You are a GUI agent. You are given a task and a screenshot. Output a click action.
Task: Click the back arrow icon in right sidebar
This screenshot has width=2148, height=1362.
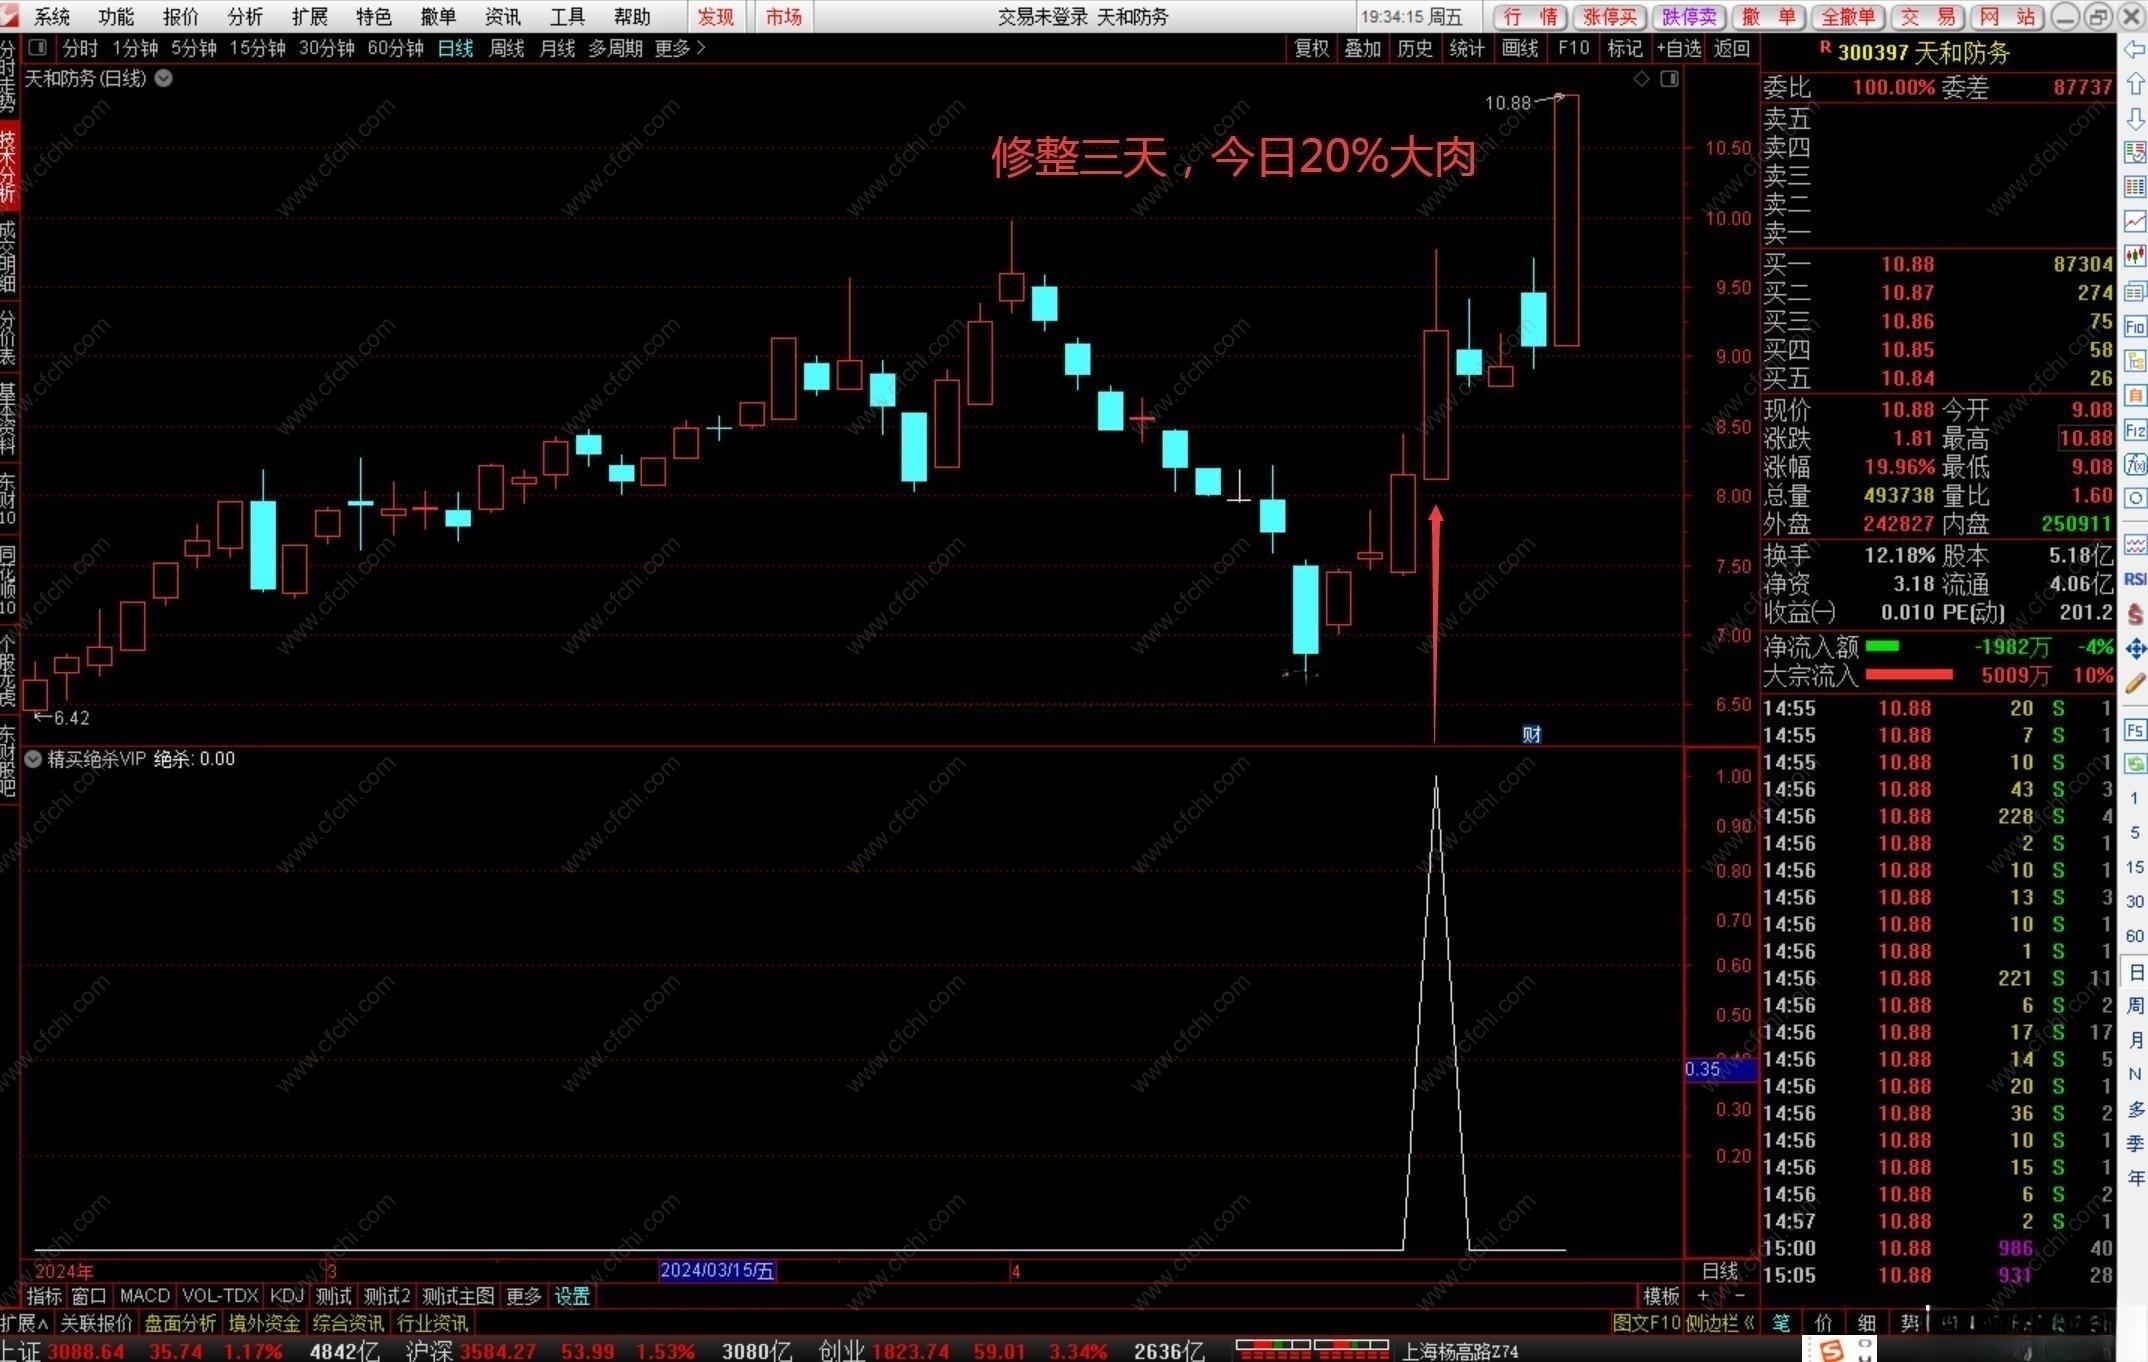click(x=2134, y=49)
